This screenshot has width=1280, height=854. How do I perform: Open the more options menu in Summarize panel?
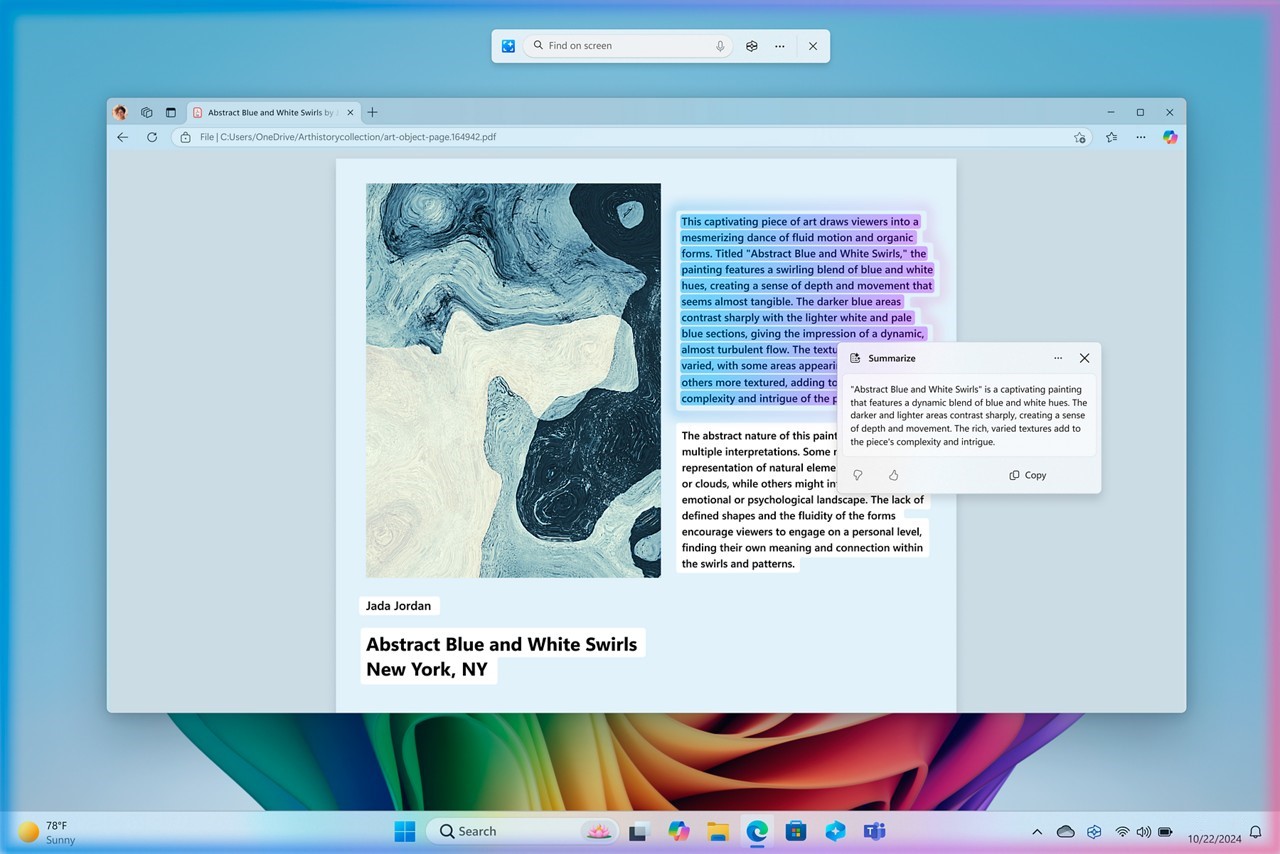pos(1058,358)
